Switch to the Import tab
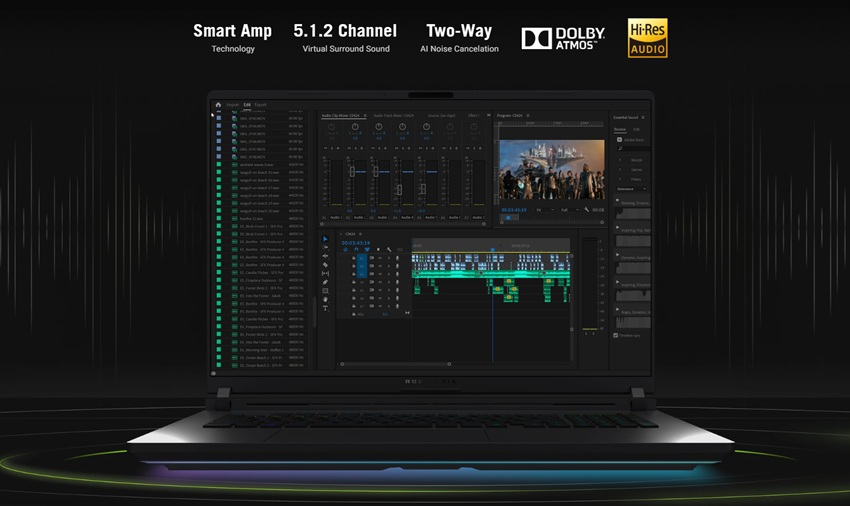 tap(233, 105)
